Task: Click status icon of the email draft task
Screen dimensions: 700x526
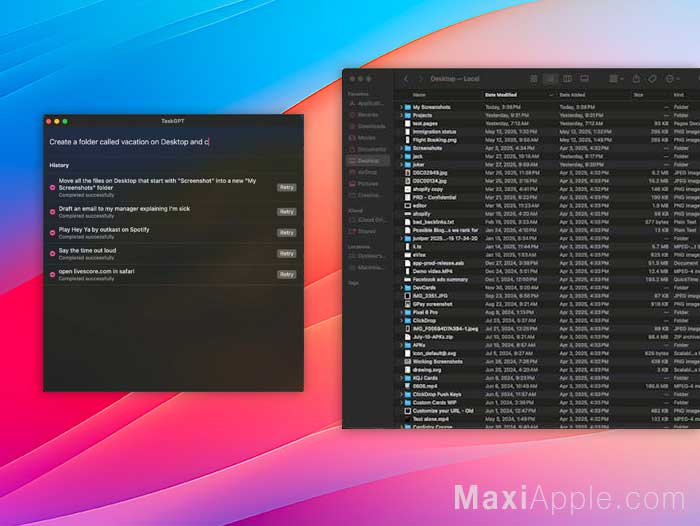Action: (x=52, y=212)
